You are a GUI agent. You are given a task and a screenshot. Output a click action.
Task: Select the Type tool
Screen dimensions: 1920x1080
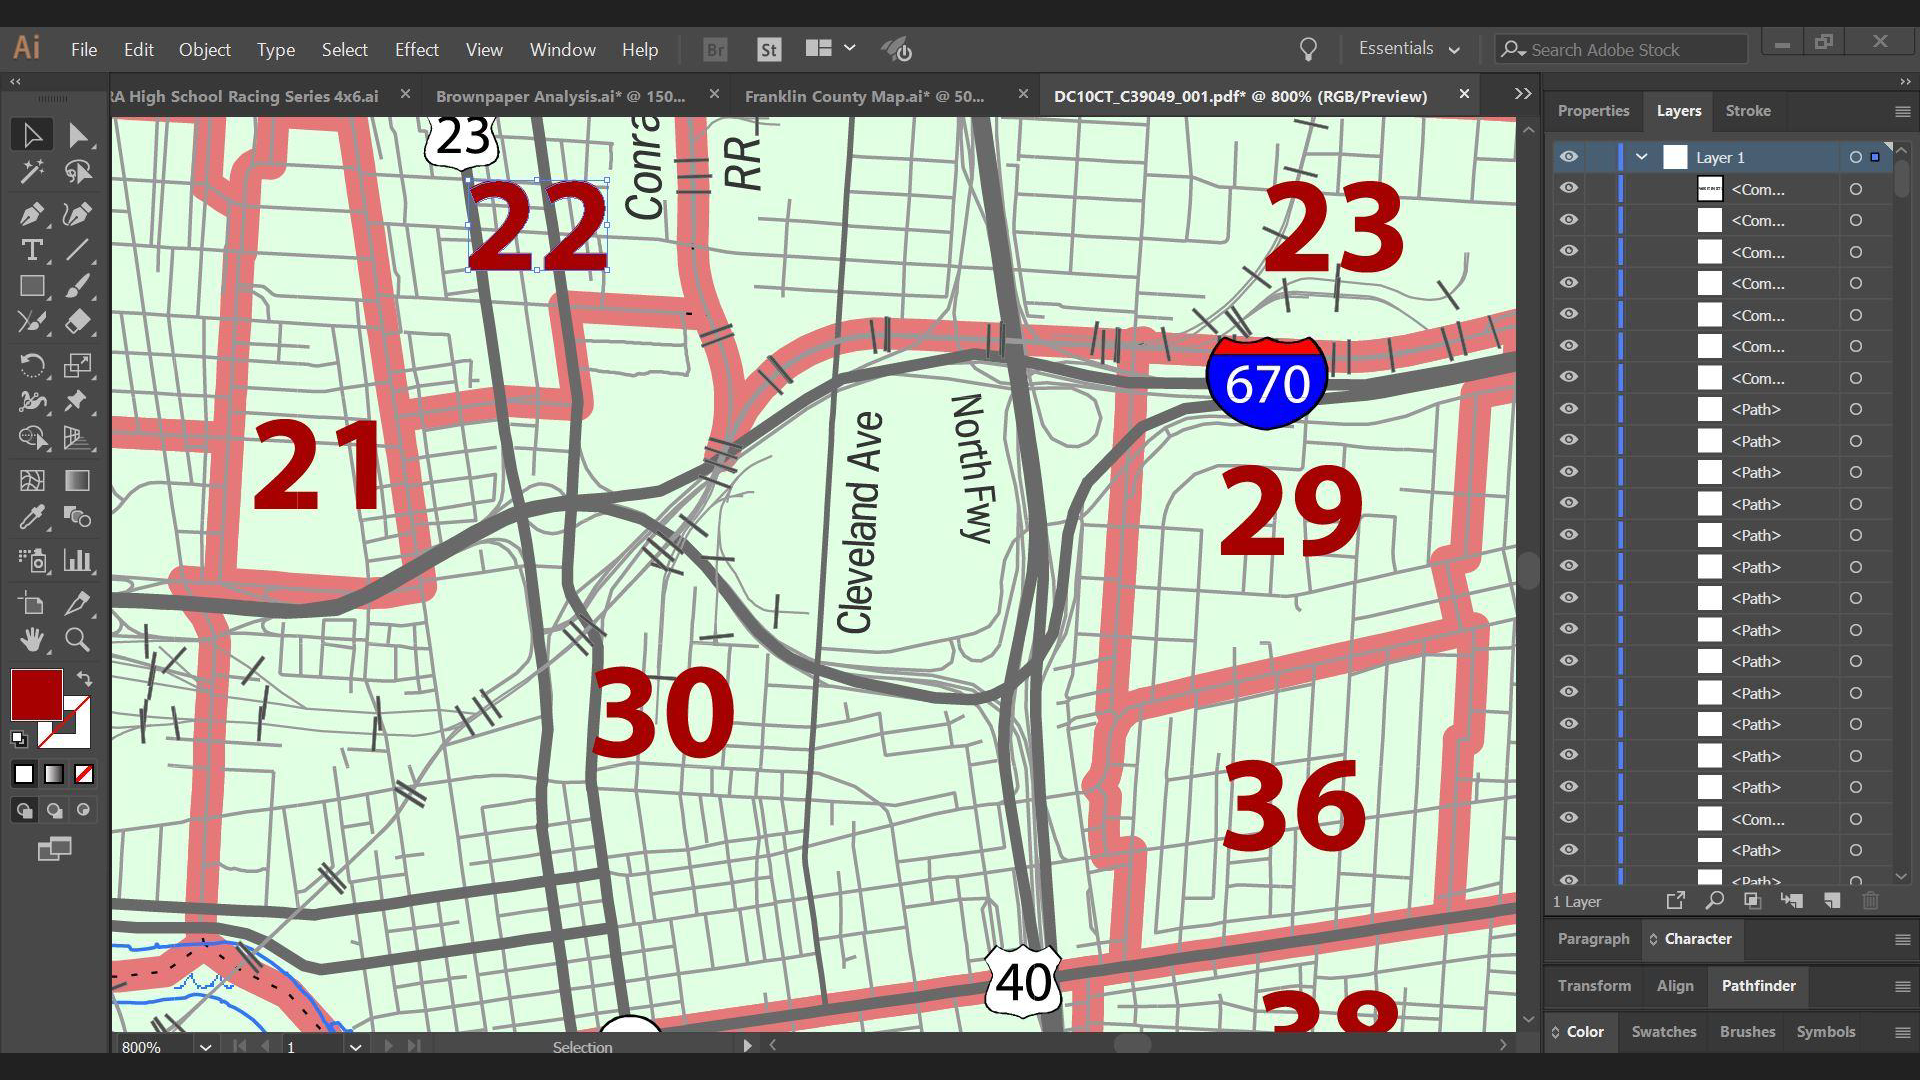point(31,250)
